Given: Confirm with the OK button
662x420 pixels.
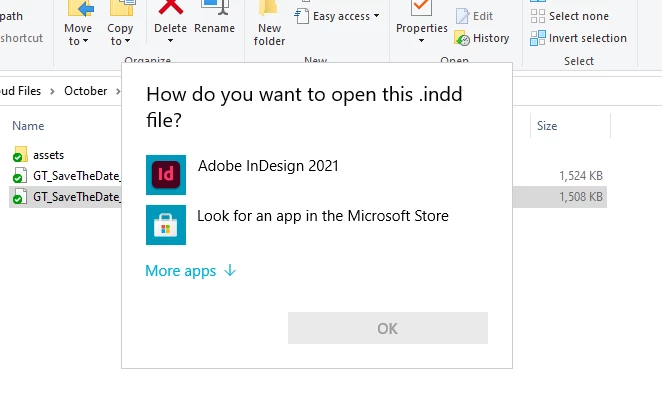Looking at the screenshot, I should [388, 328].
